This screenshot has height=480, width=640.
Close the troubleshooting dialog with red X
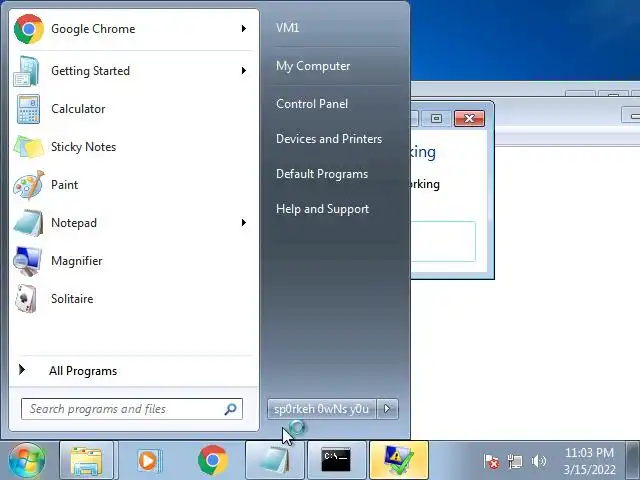click(x=469, y=118)
